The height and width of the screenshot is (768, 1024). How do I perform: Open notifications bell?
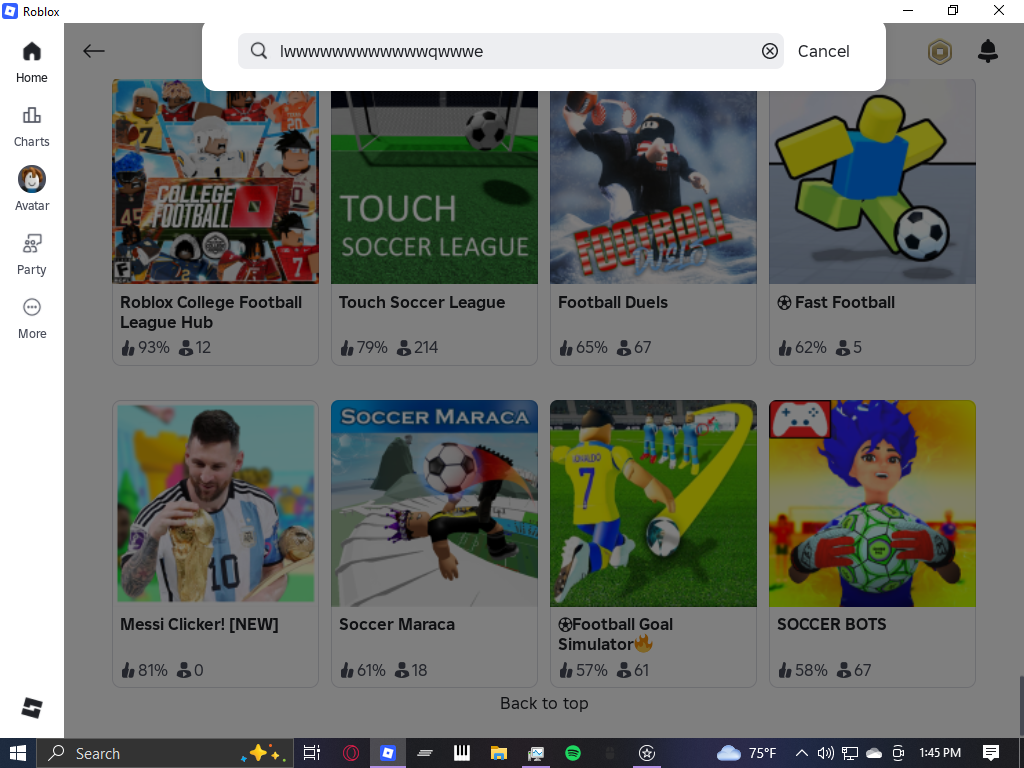tap(987, 51)
